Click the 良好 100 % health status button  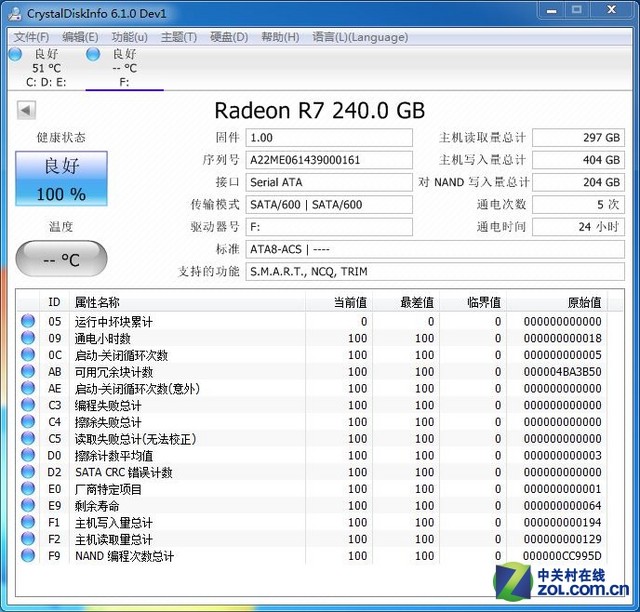click(x=61, y=178)
